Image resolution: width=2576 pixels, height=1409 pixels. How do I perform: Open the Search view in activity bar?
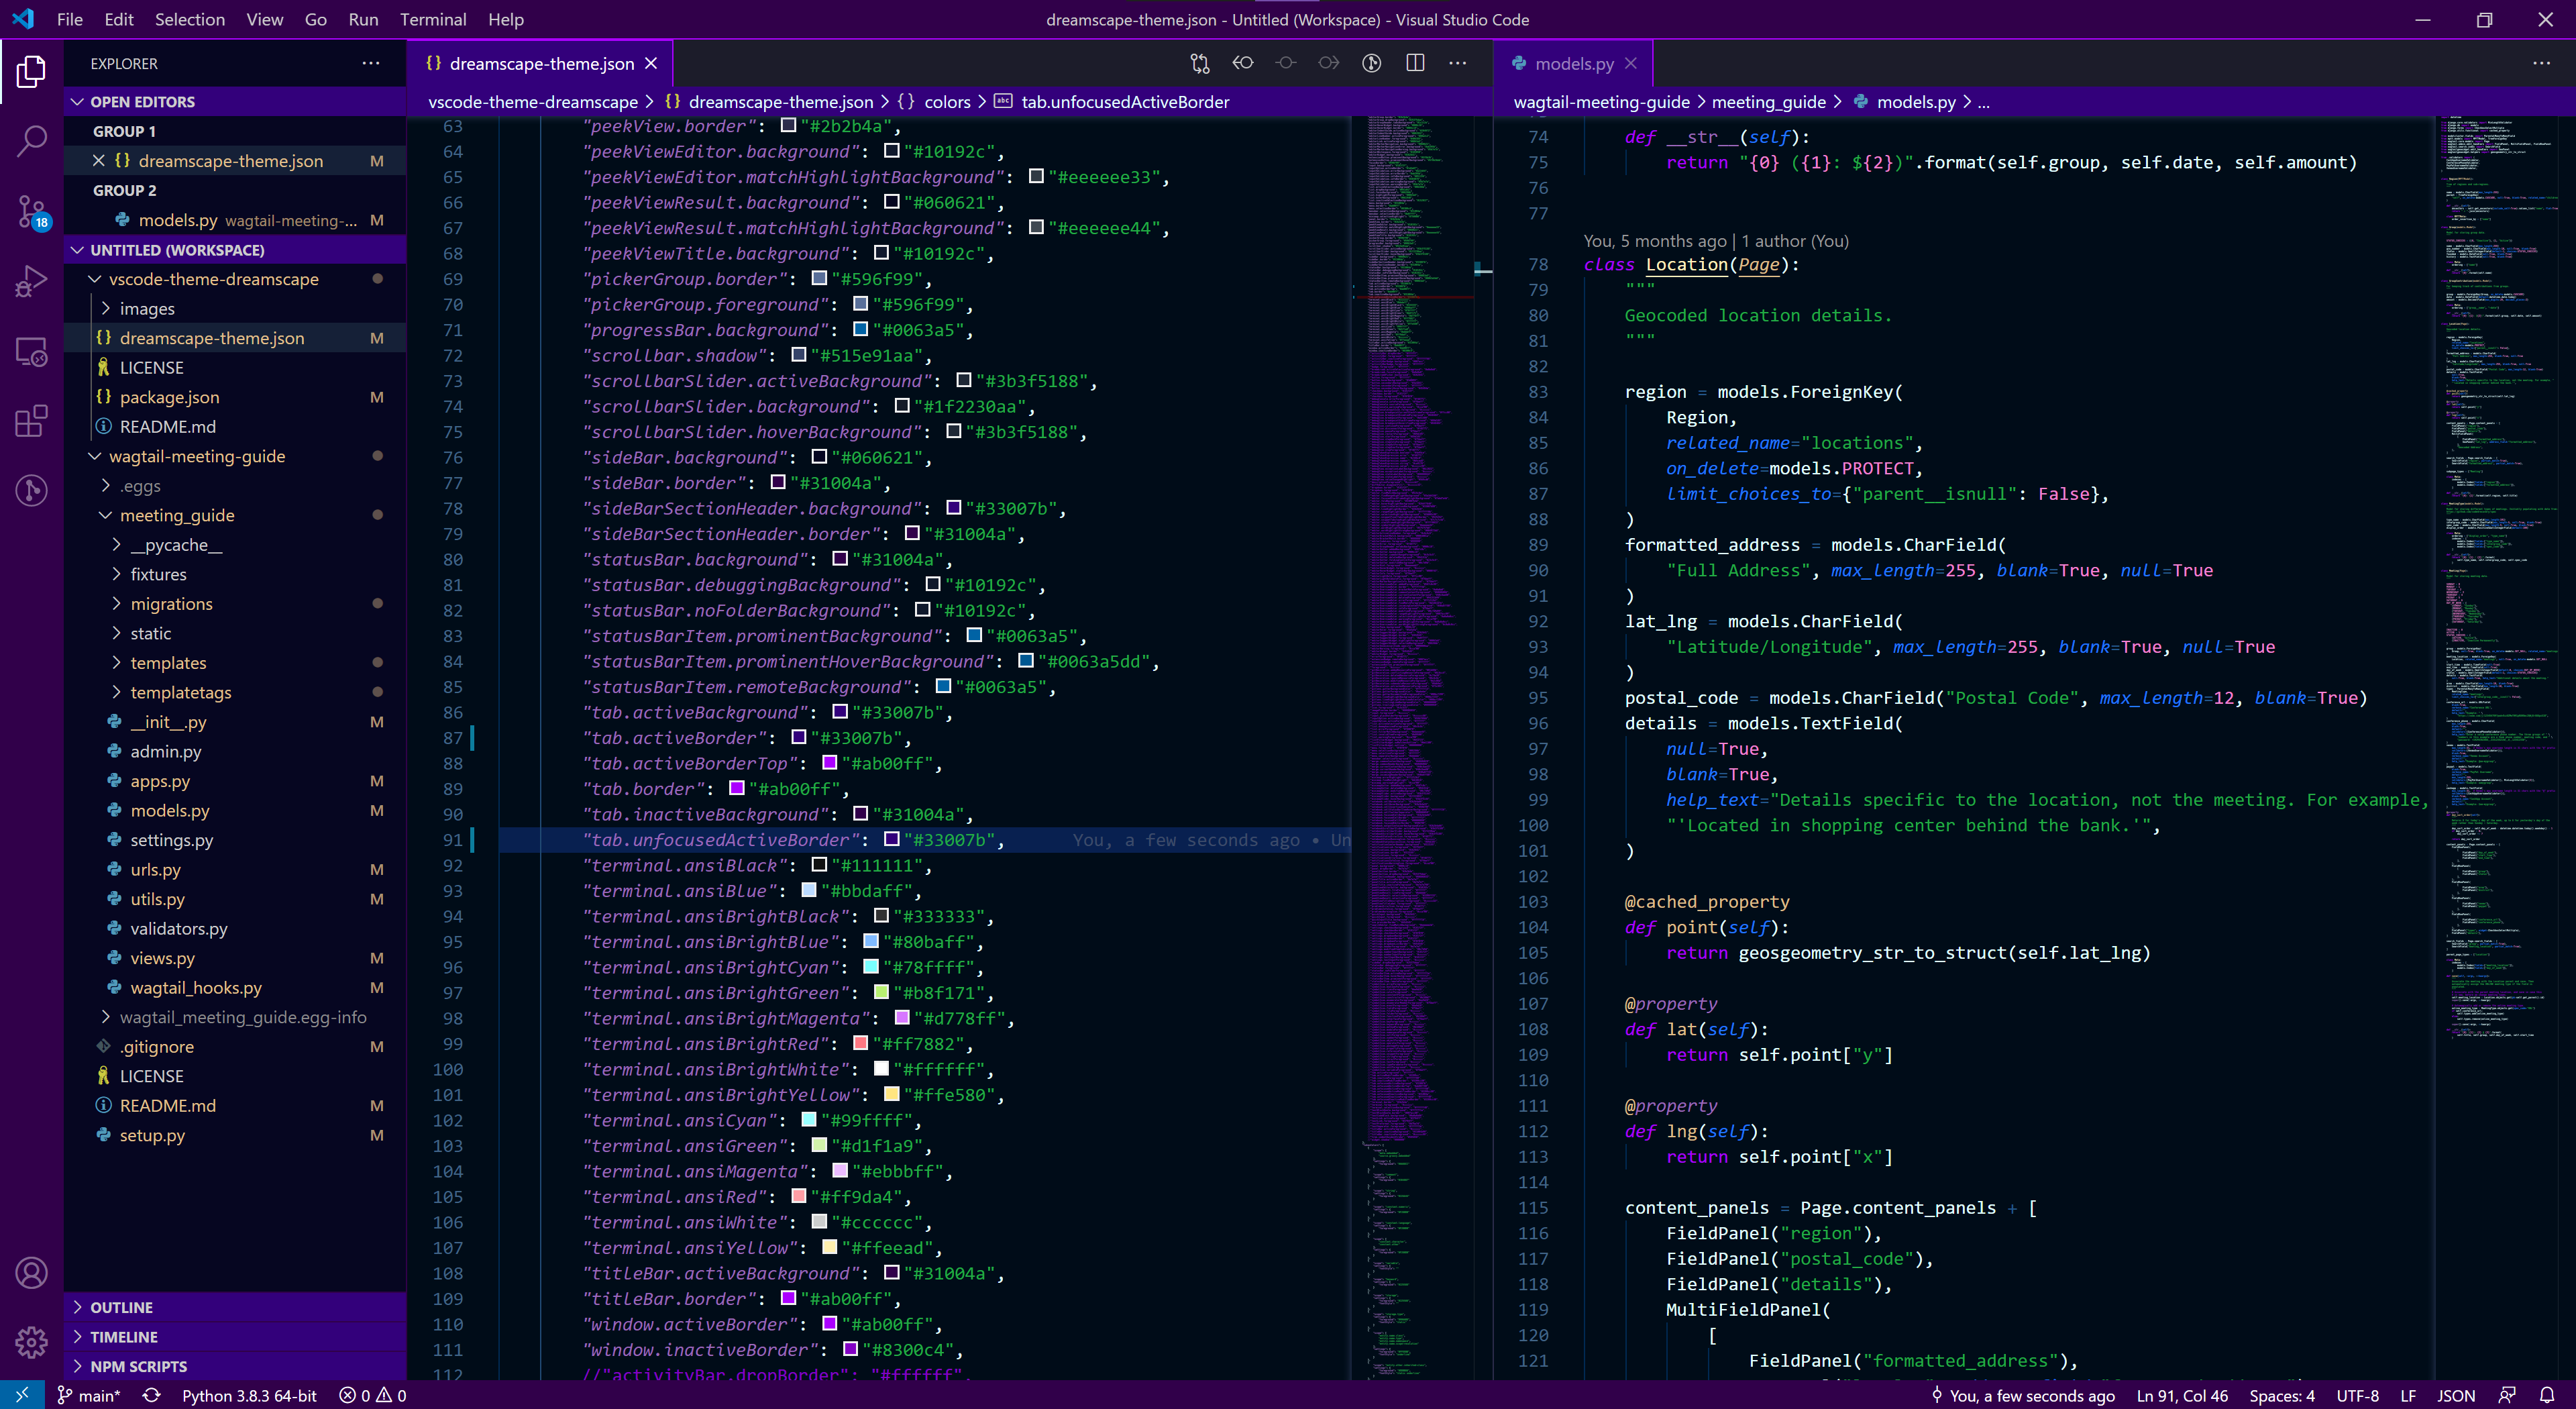(32, 141)
